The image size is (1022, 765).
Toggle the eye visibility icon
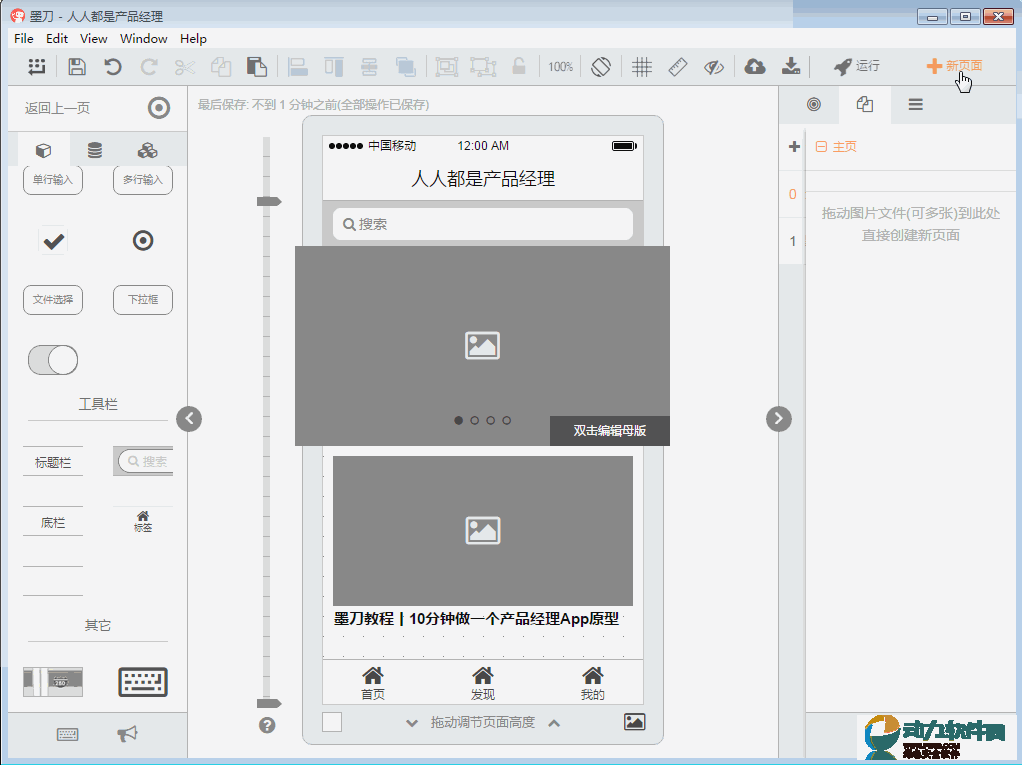click(x=714, y=66)
